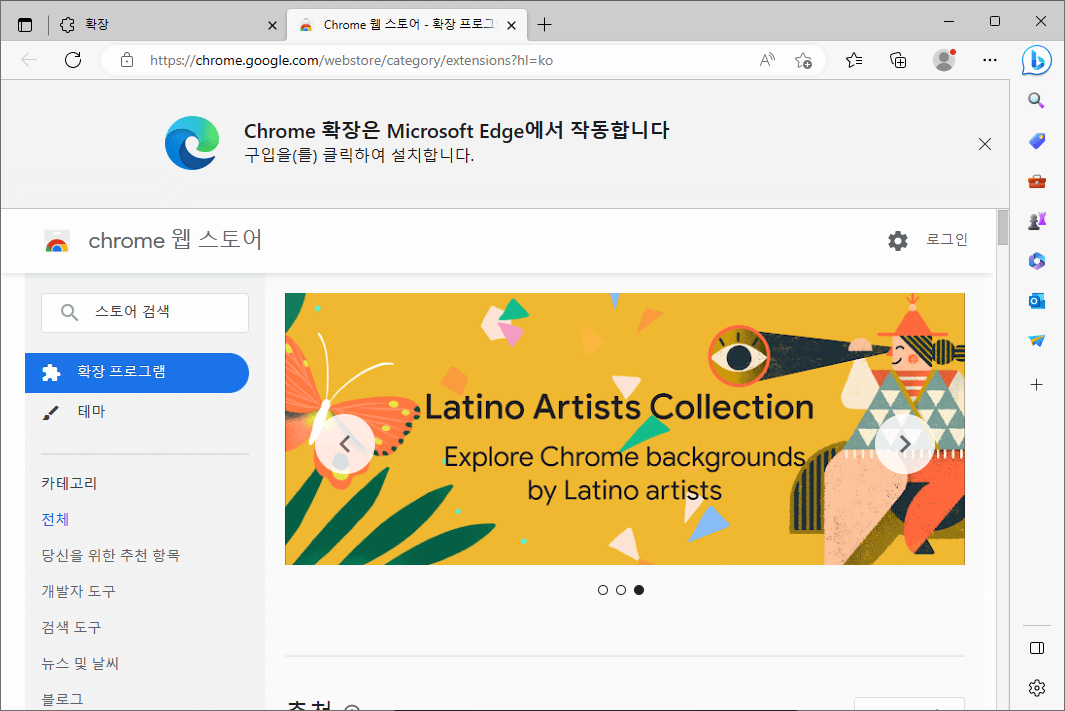1065x711 pixels.
Task: Click the 로그인 link
Action: (947, 239)
